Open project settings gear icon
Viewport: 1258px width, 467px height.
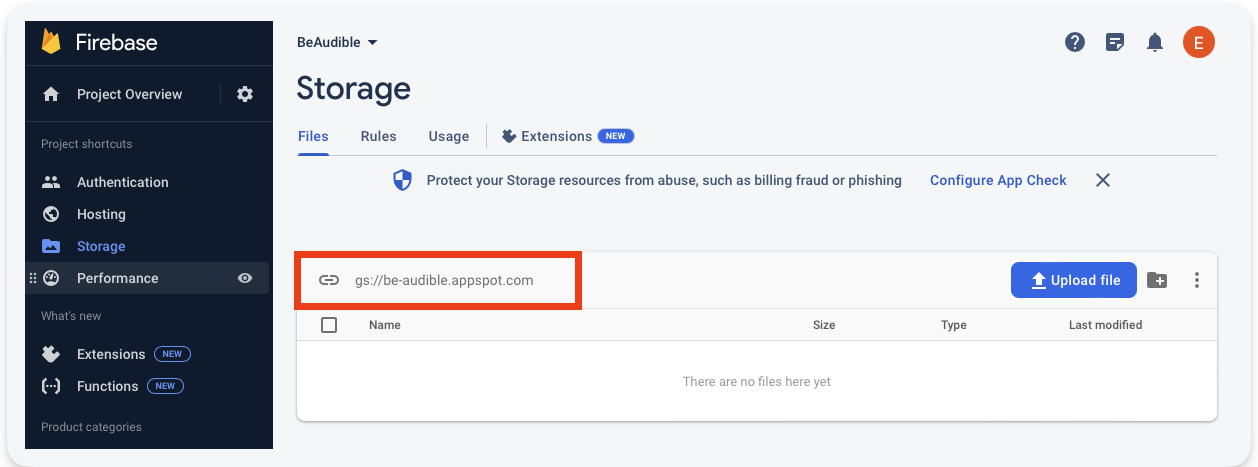coord(245,94)
